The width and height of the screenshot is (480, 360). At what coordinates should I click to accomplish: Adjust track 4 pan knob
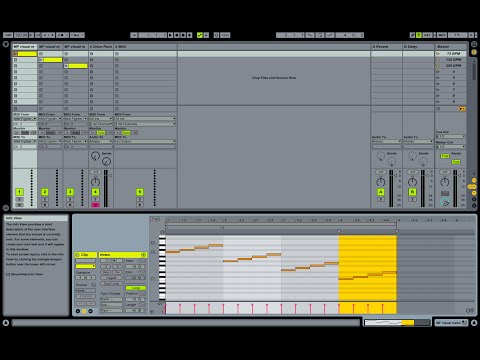pos(95,182)
